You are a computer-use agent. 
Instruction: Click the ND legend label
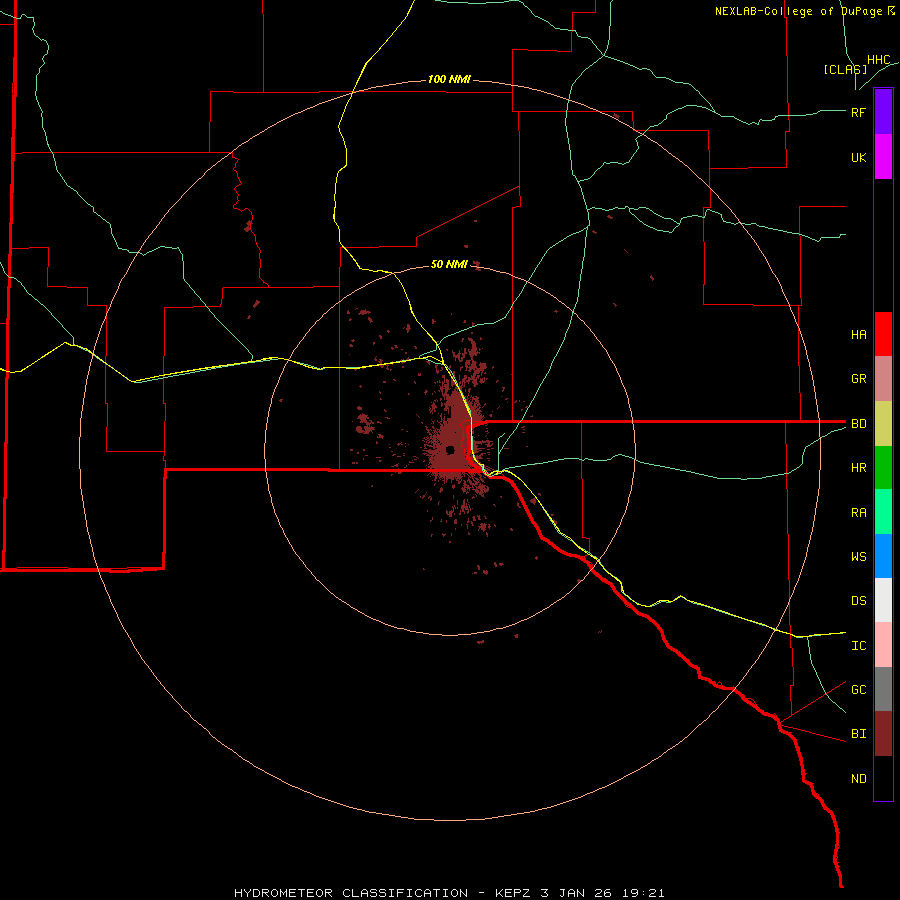[x=858, y=779]
